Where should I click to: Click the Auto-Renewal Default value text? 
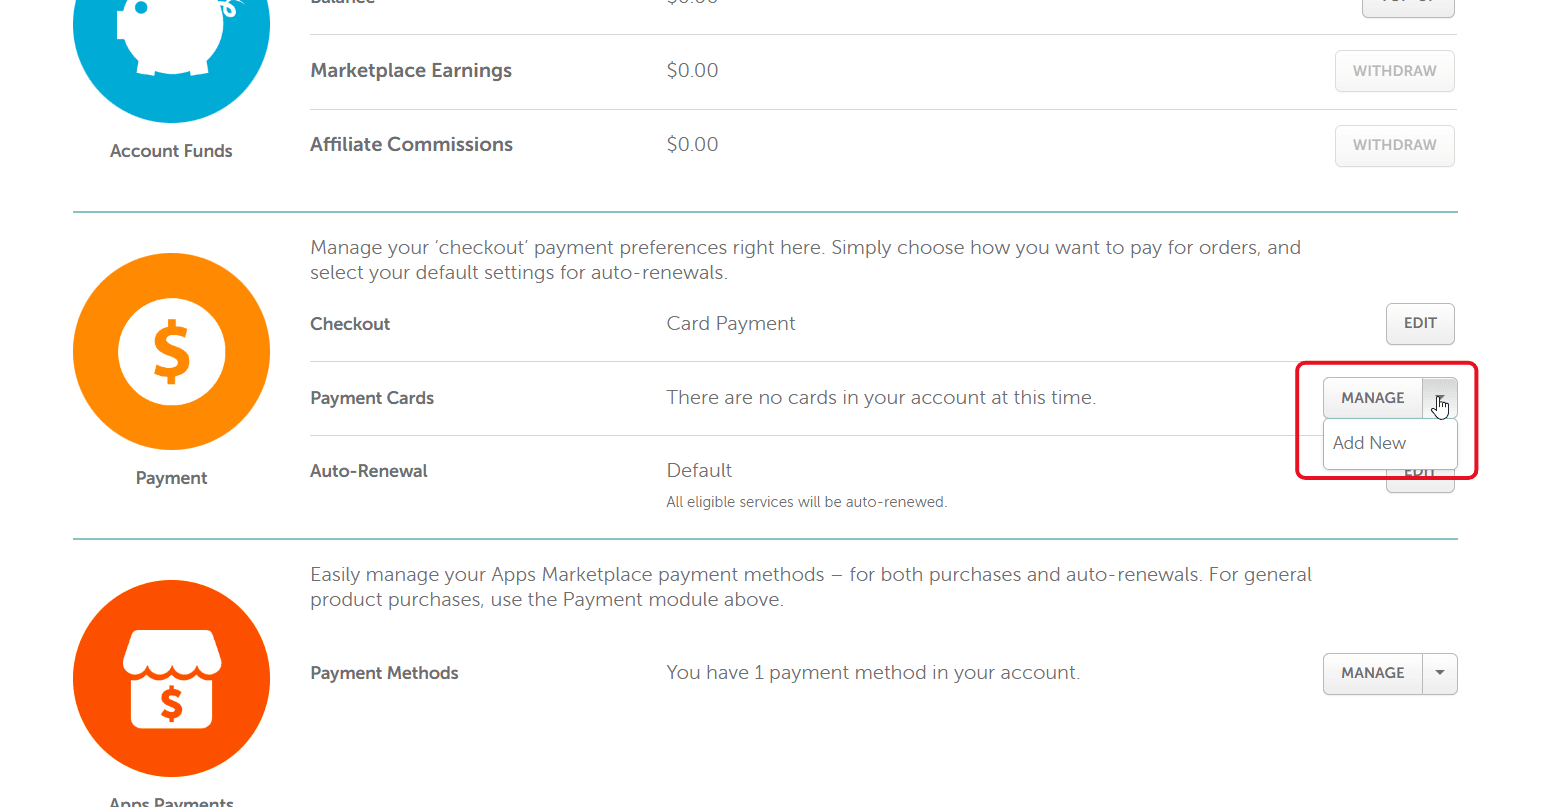coord(699,470)
